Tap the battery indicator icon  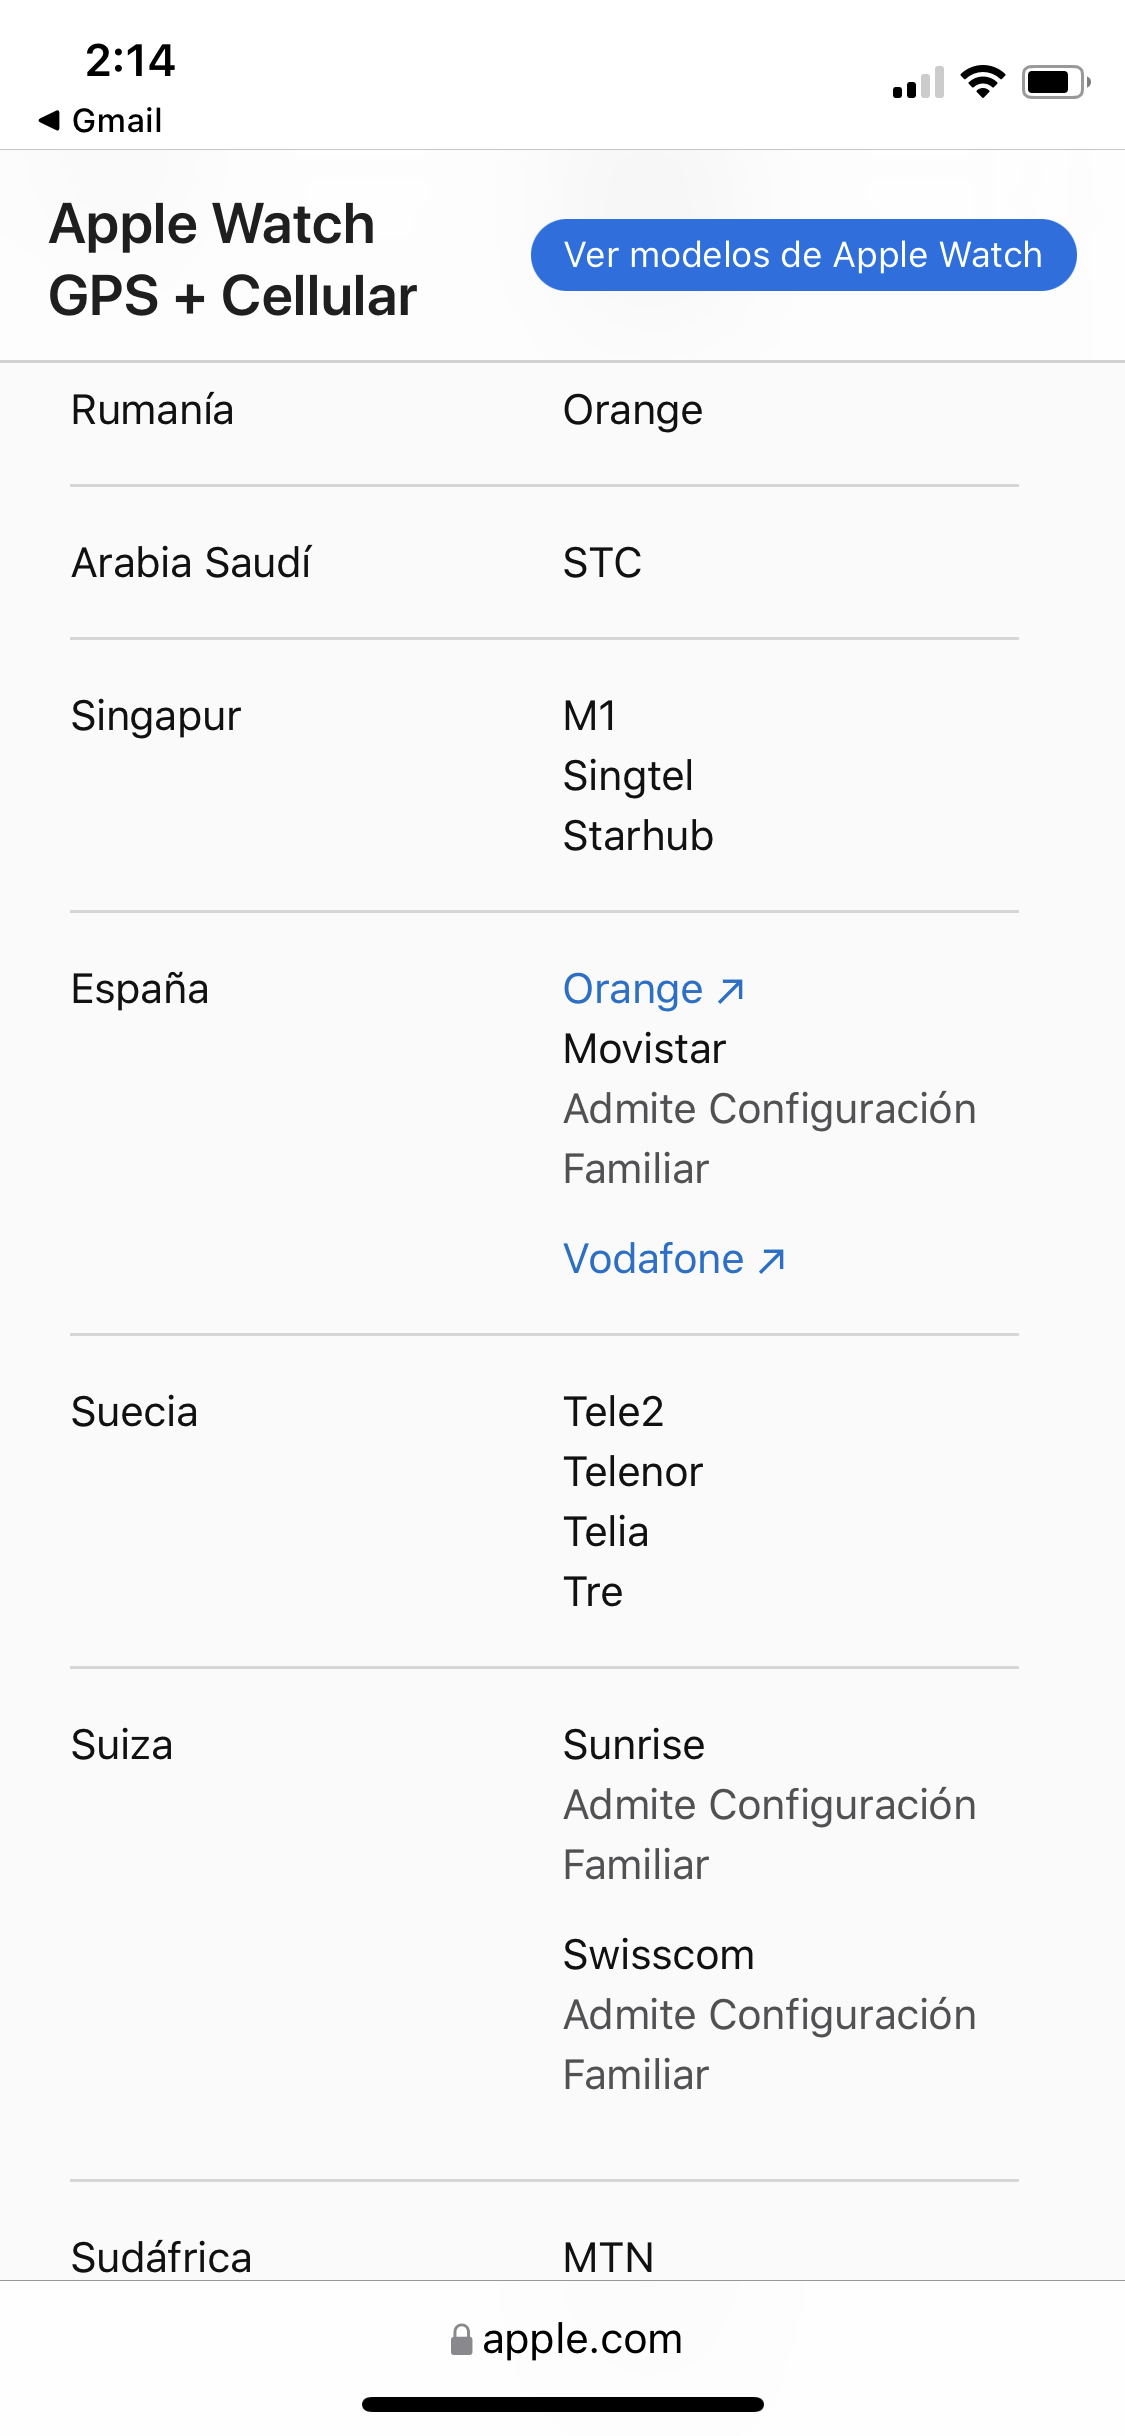(1054, 82)
